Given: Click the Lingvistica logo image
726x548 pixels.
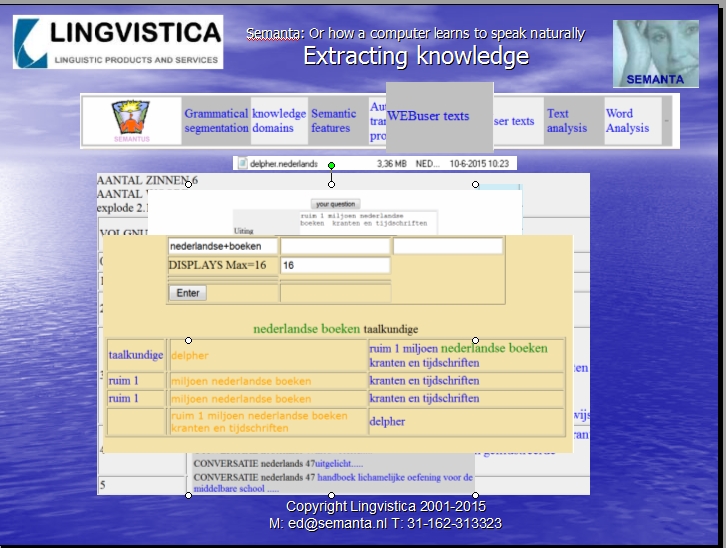Looking at the screenshot, I should (118, 42).
